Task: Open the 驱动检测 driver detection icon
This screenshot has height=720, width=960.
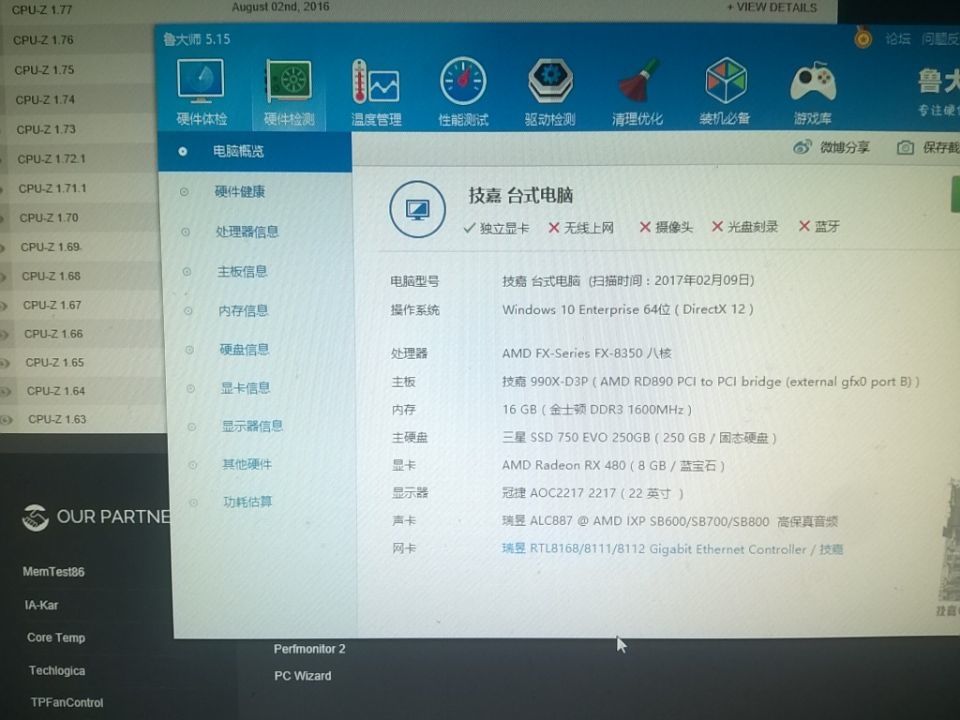Action: 550,81
